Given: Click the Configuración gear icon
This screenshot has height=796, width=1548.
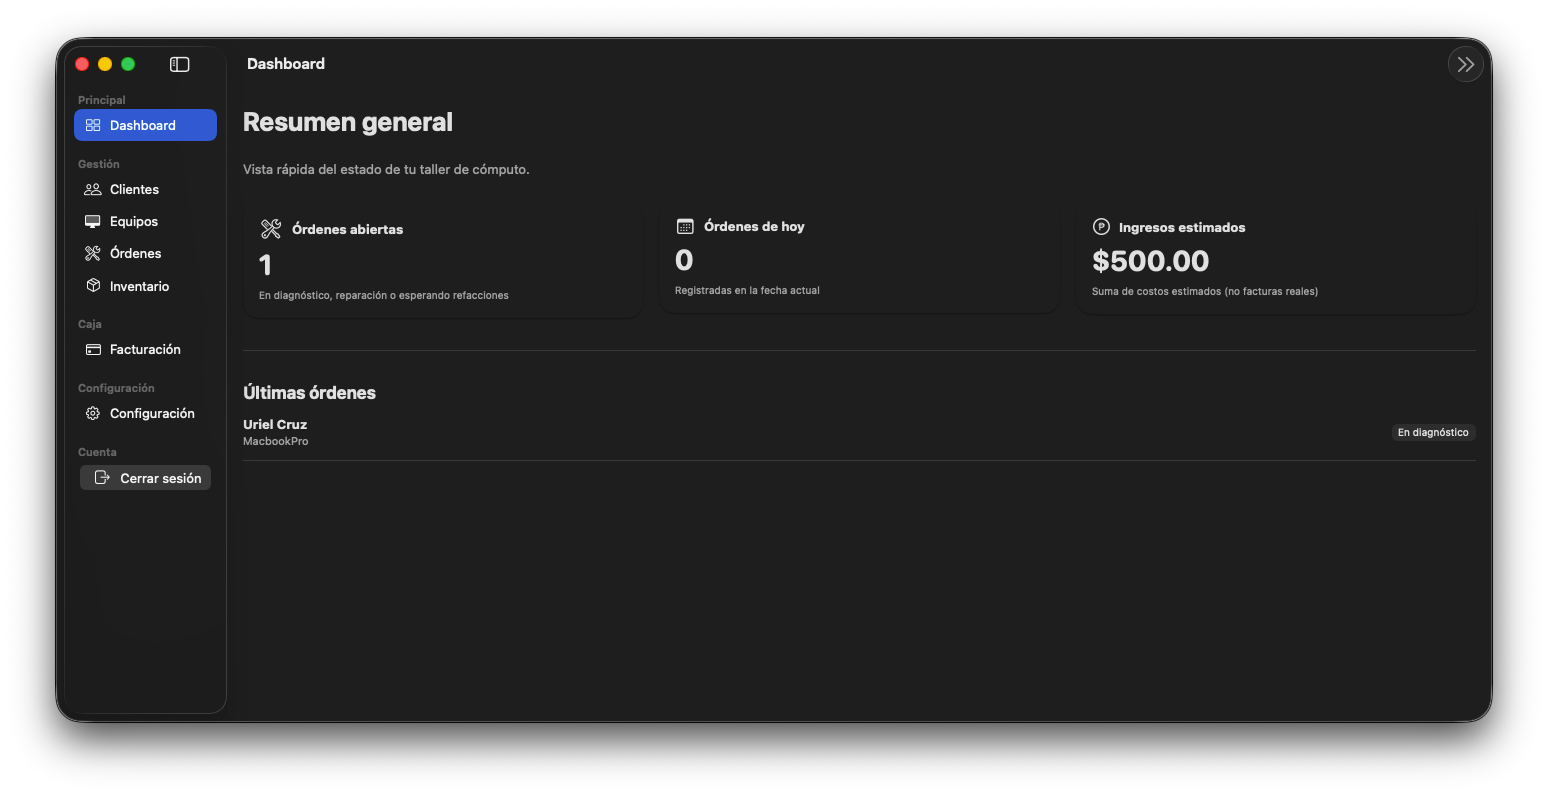Looking at the screenshot, I should (x=93, y=413).
